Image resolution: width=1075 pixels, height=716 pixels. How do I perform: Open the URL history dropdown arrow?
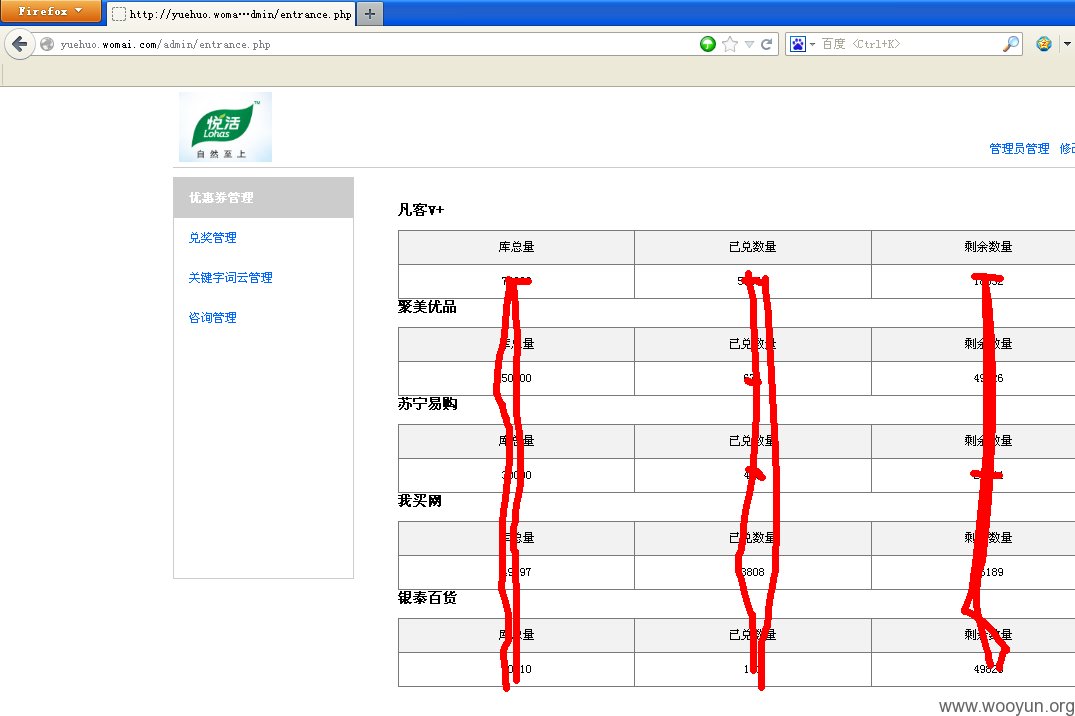tap(749, 45)
